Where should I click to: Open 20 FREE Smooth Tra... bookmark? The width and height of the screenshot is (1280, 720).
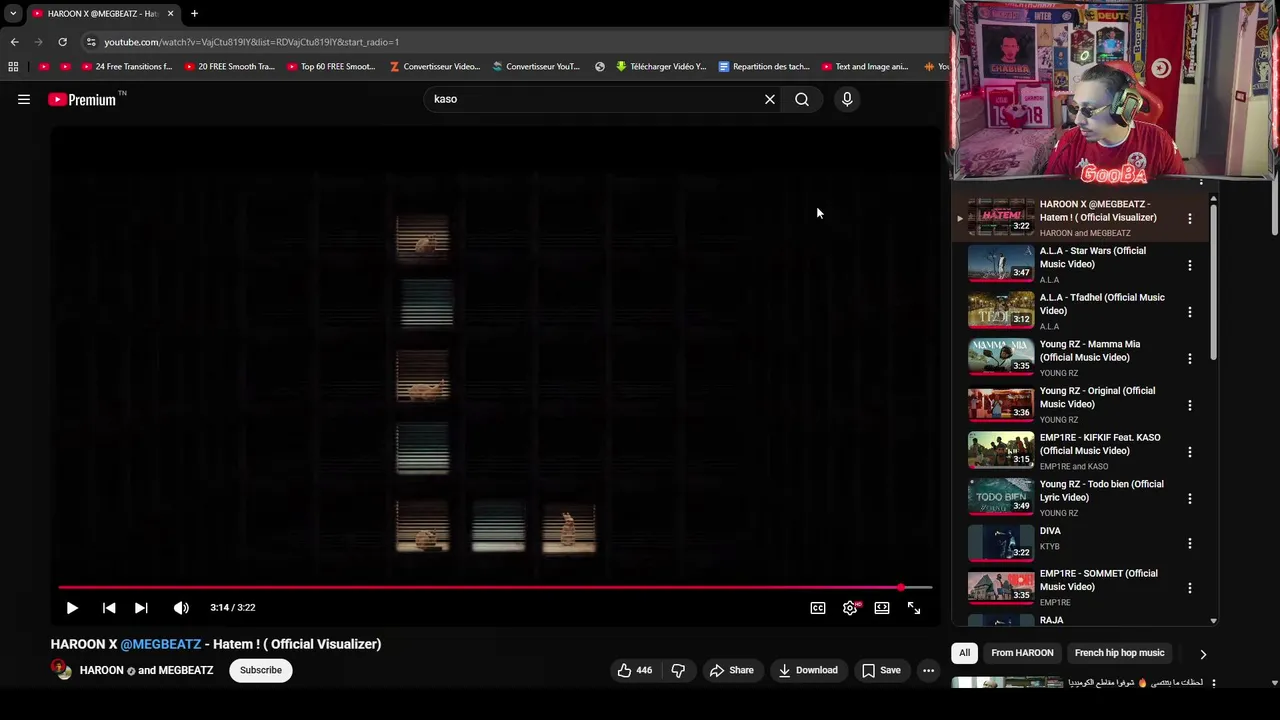tap(229, 67)
